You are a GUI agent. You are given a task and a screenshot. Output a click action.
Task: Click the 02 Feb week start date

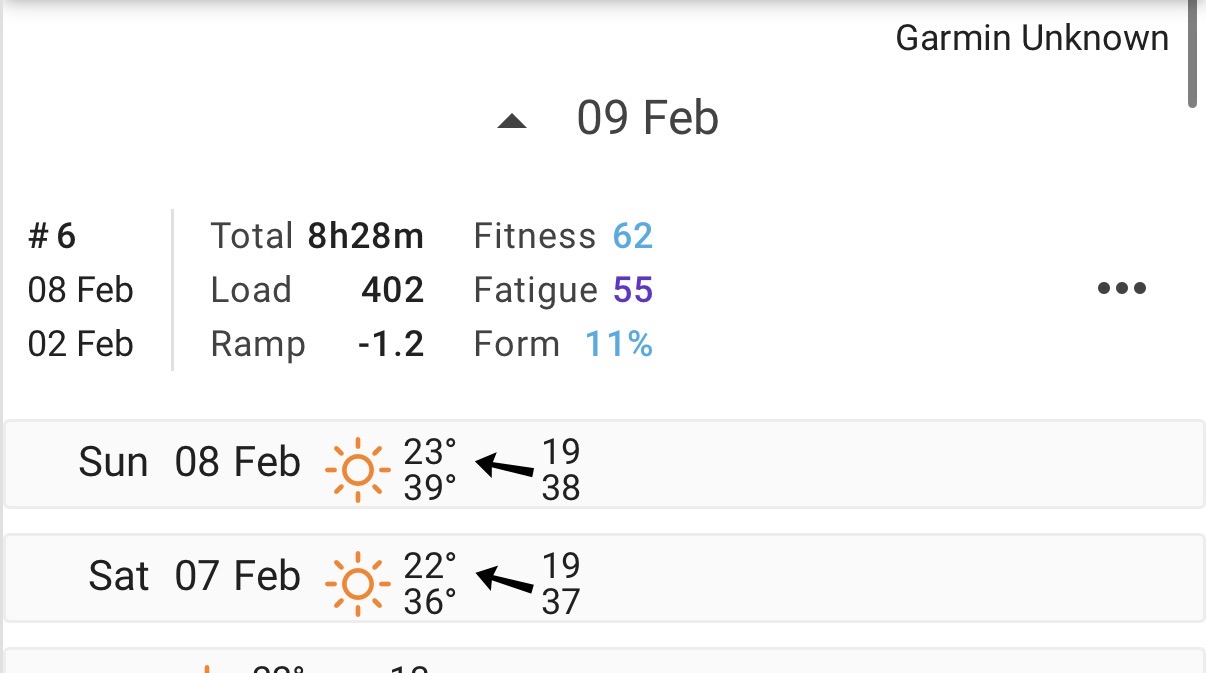(80, 345)
